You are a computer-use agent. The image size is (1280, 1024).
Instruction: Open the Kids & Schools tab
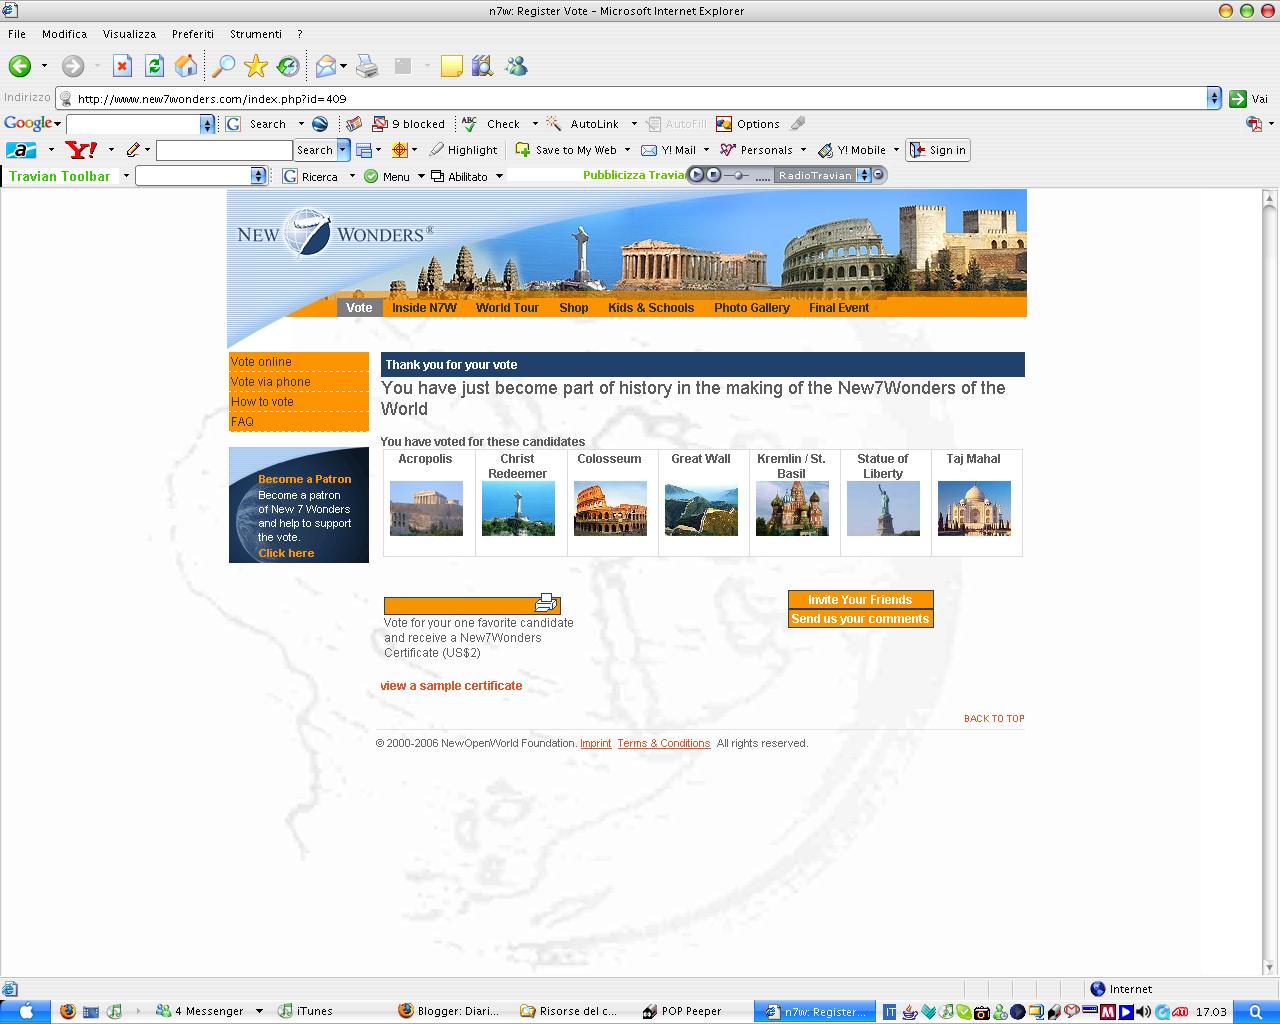pyautogui.click(x=651, y=308)
